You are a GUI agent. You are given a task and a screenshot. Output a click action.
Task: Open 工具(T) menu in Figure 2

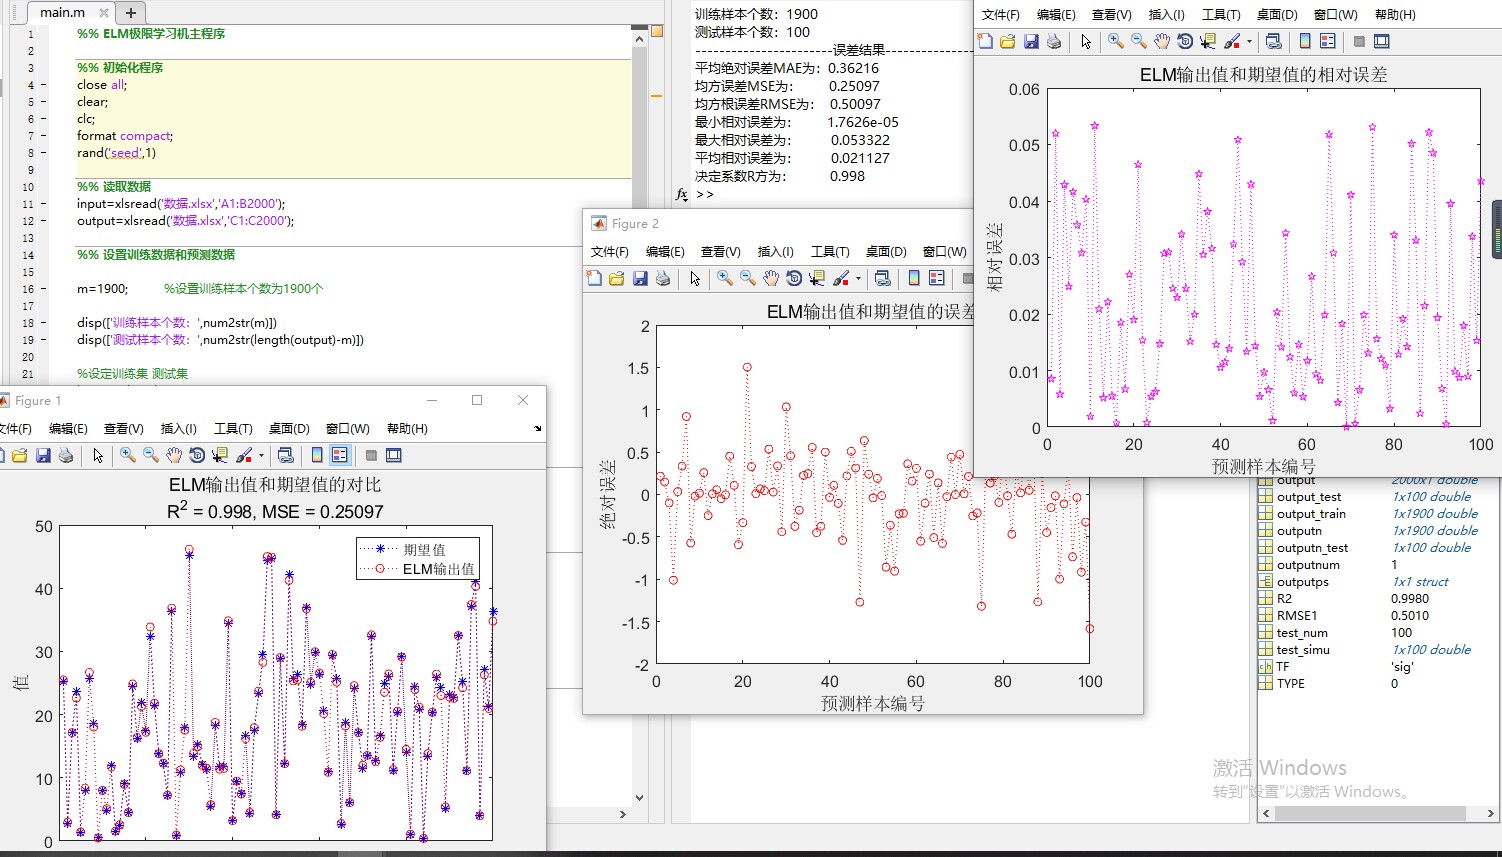pyautogui.click(x=830, y=252)
